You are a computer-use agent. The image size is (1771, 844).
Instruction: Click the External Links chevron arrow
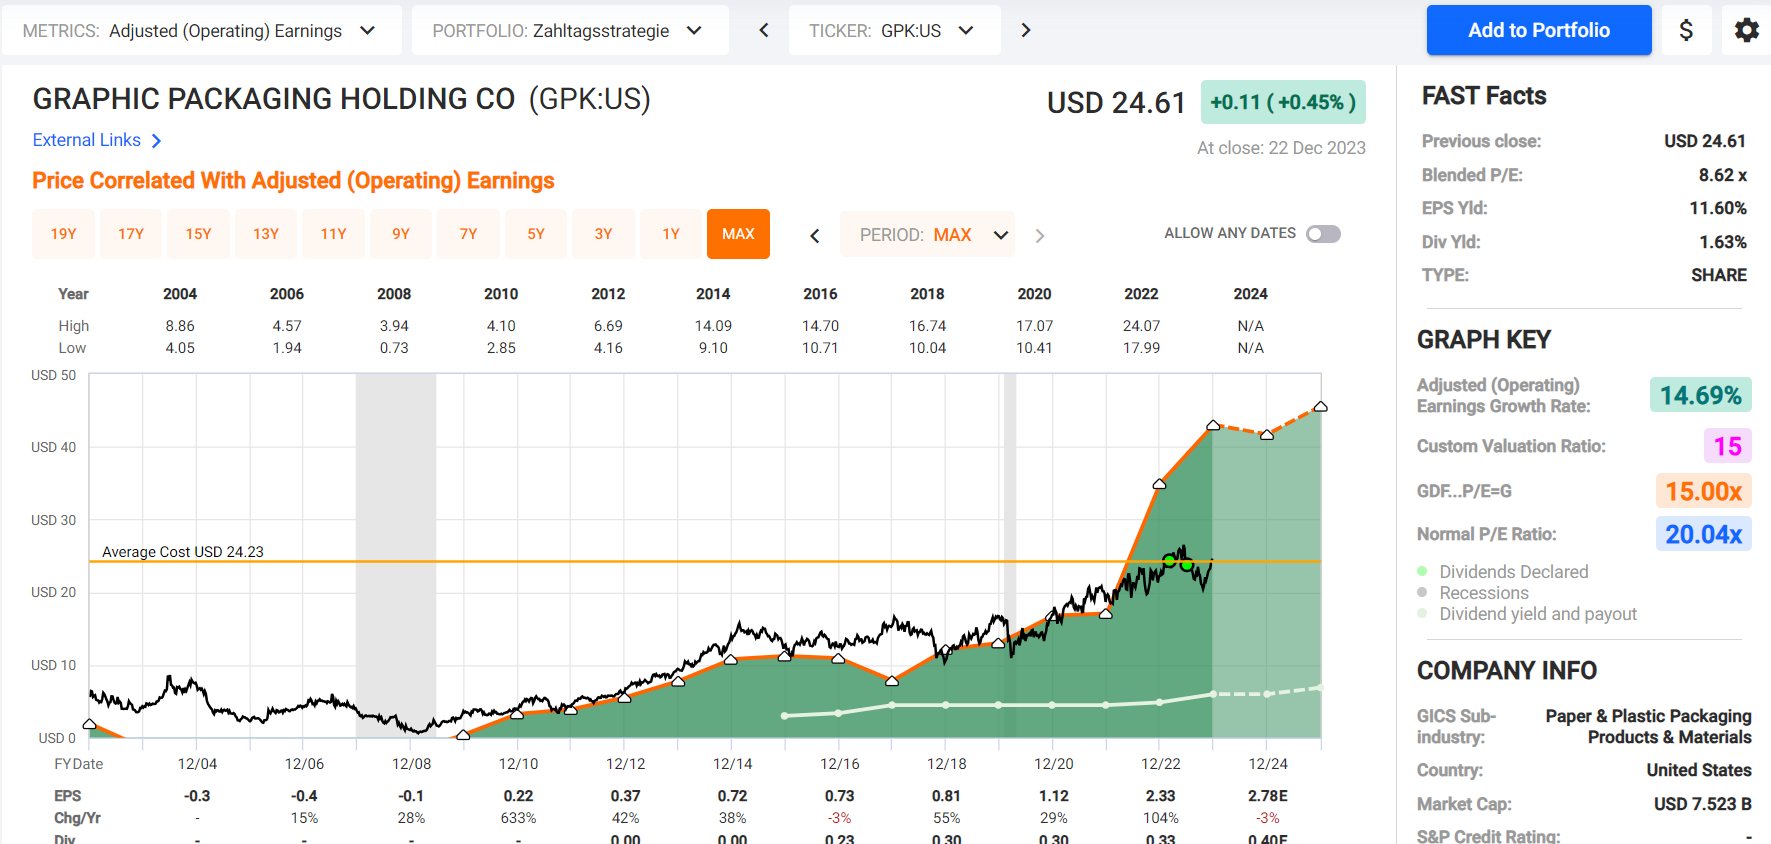[x=156, y=141]
